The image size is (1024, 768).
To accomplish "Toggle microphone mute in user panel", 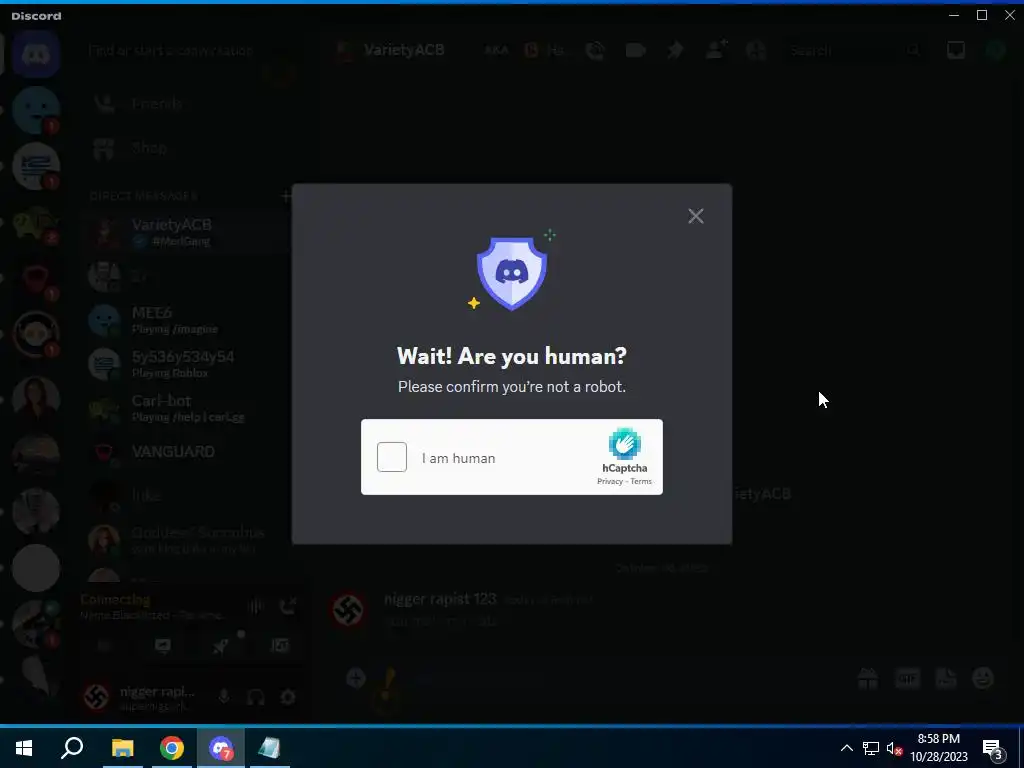I will click(223, 697).
